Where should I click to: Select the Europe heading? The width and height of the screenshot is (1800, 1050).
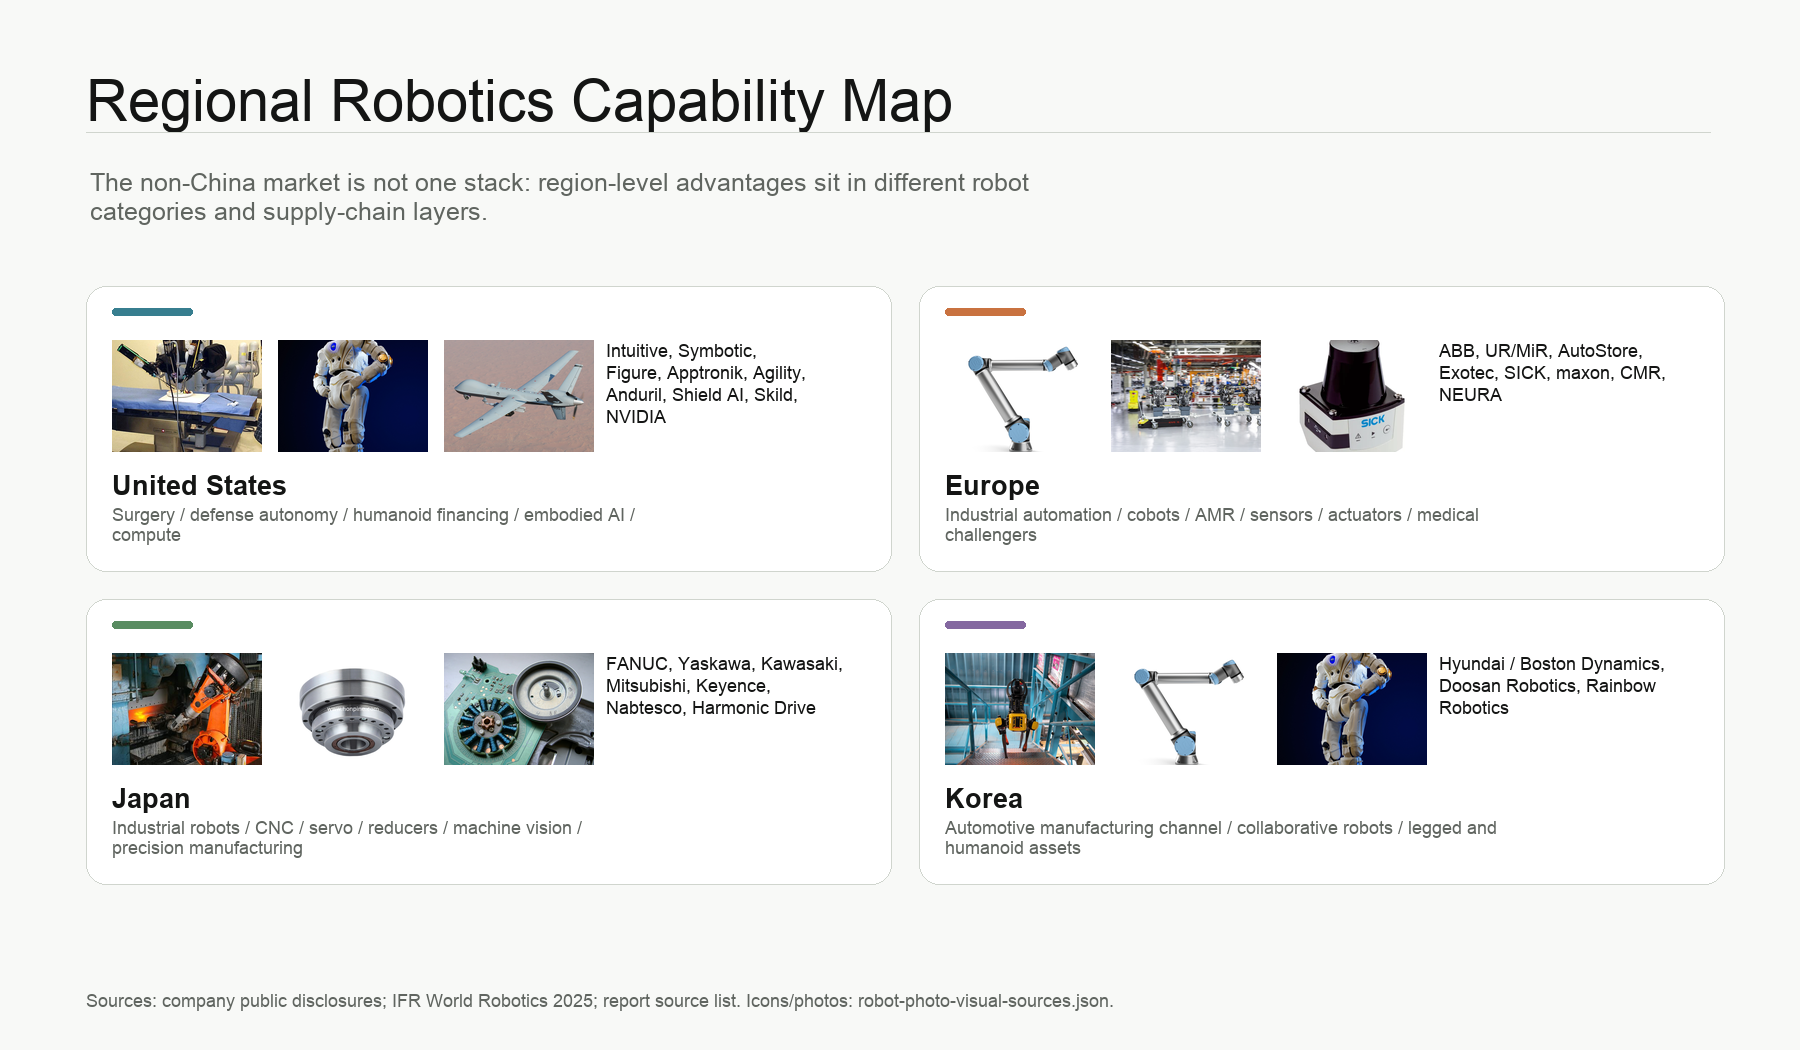tap(992, 486)
